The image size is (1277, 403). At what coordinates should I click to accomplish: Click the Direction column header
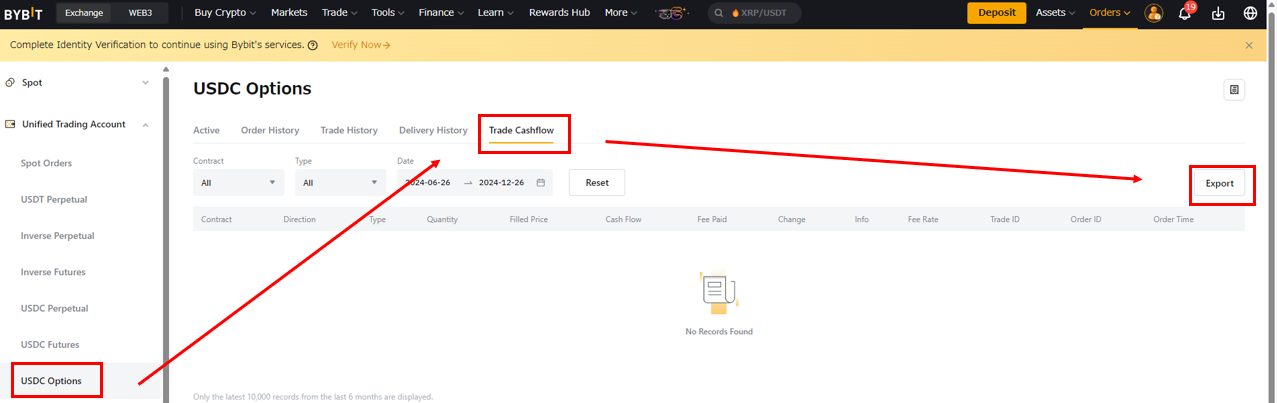[x=300, y=219]
